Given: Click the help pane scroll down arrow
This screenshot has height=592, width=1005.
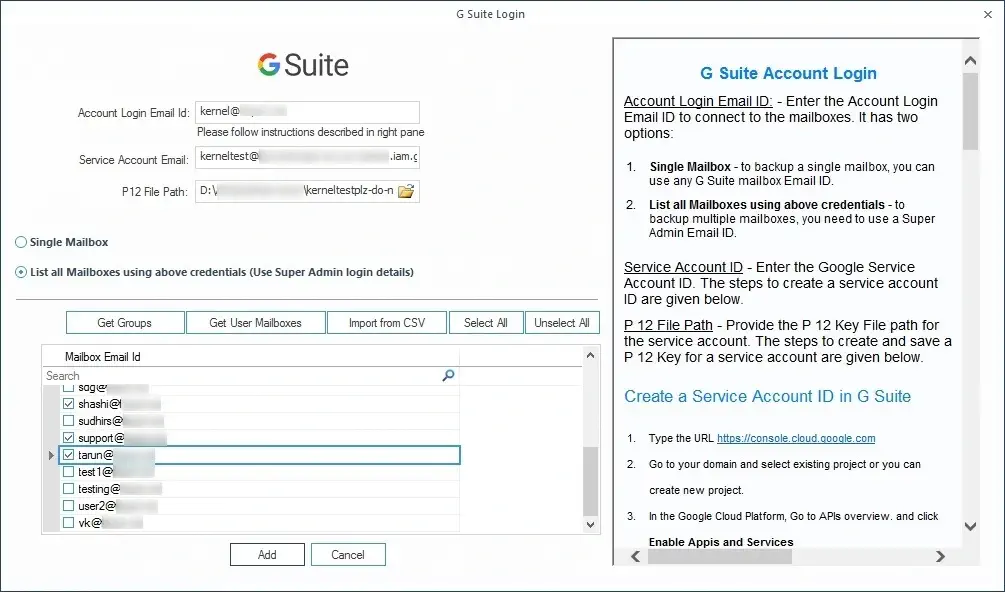Looking at the screenshot, I should (970, 527).
